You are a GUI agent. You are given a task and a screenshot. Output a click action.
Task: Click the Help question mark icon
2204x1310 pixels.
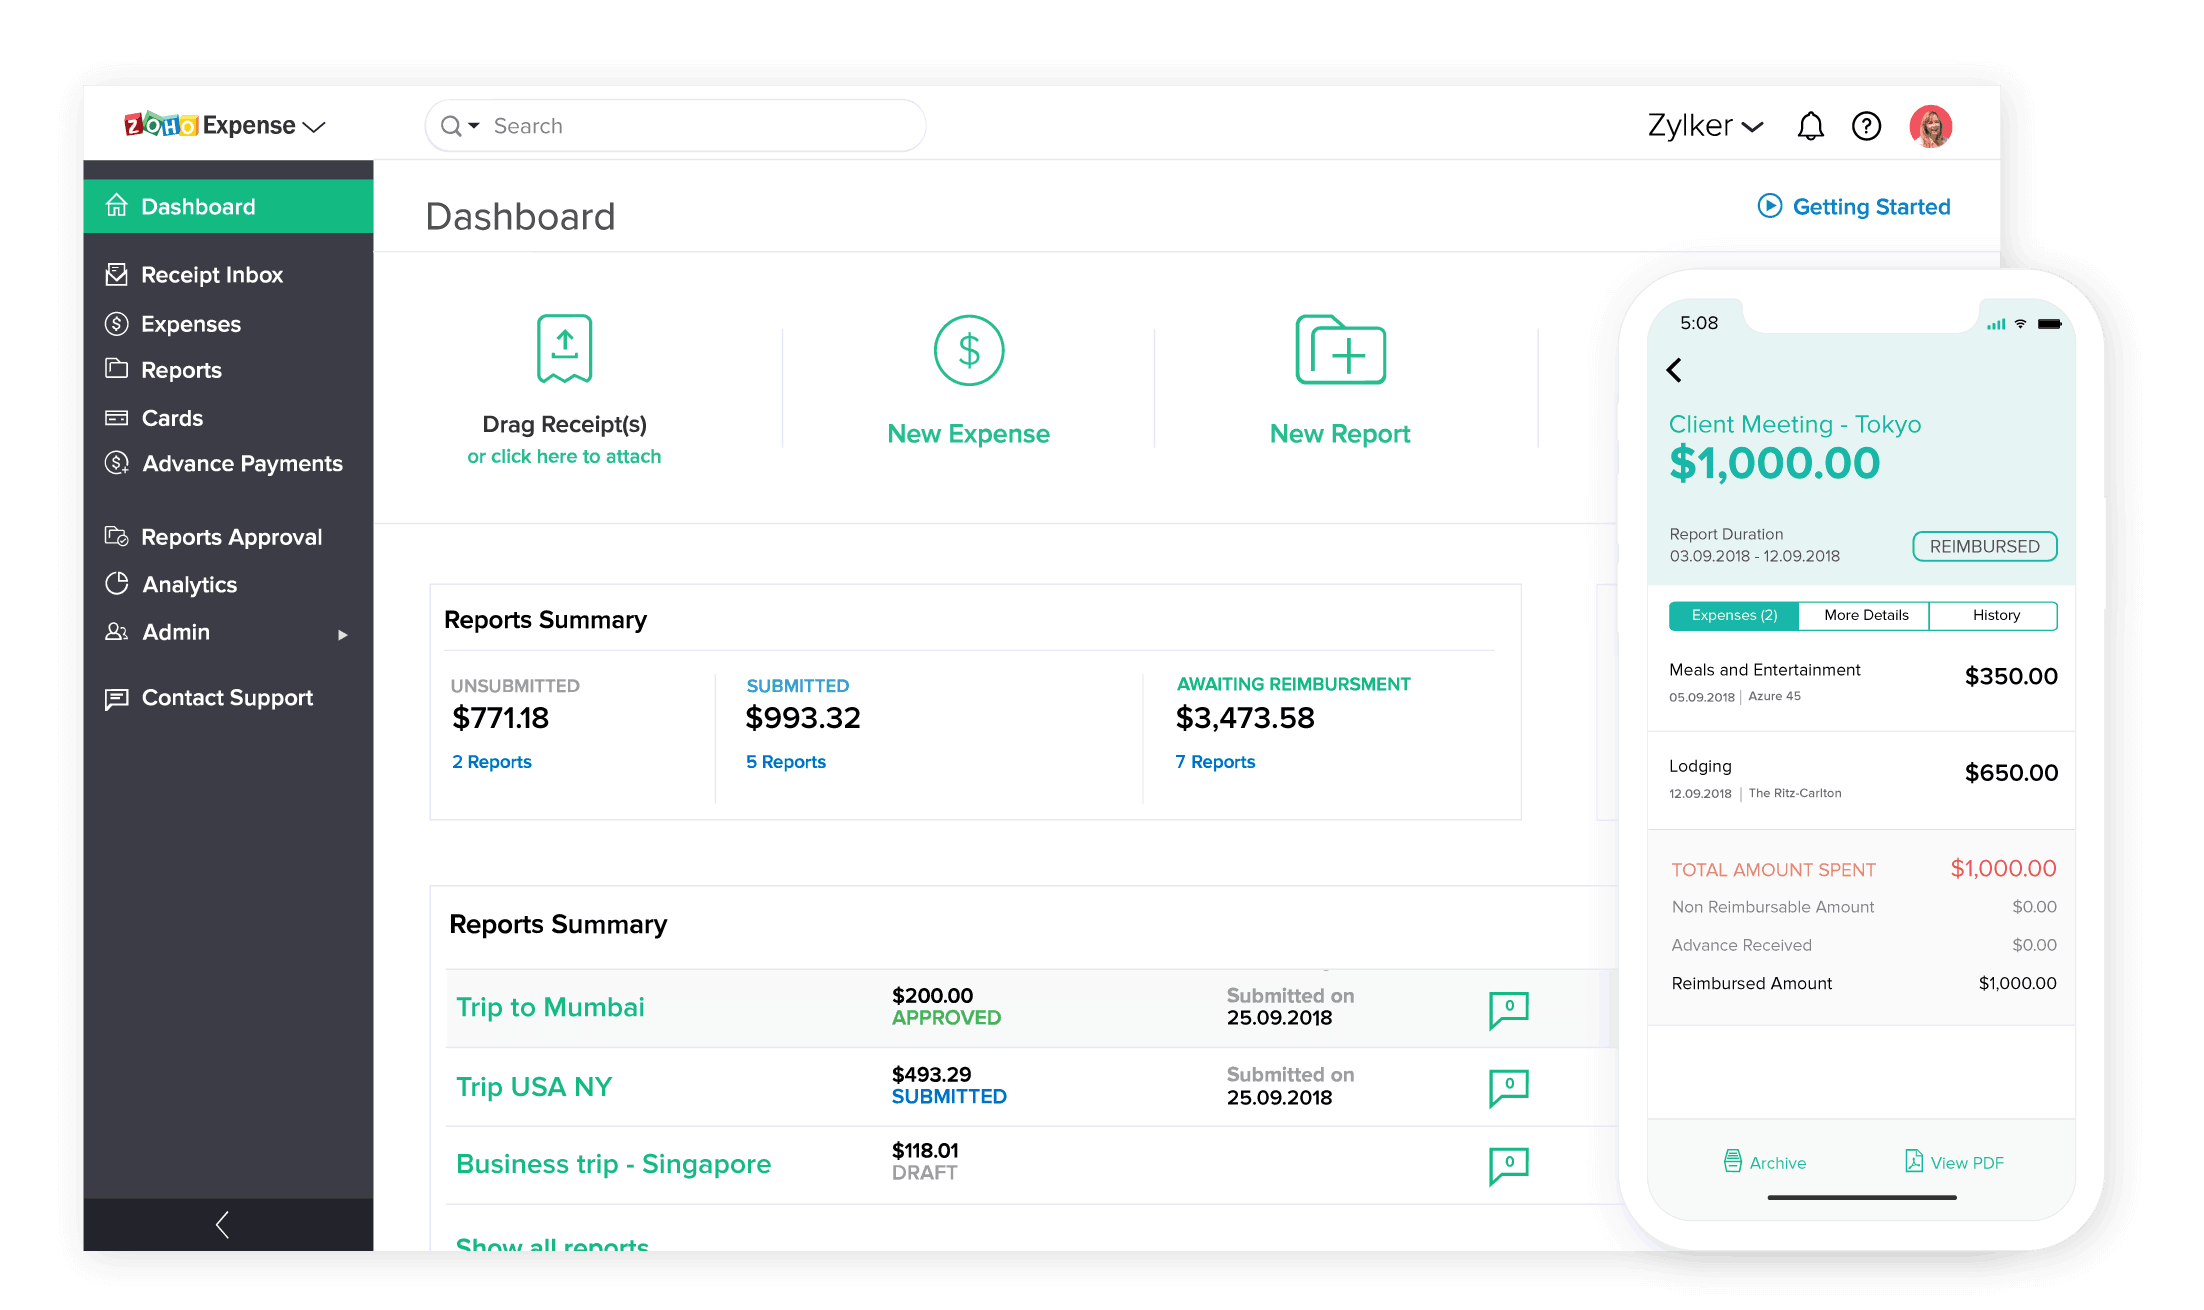[x=1869, y=125]
